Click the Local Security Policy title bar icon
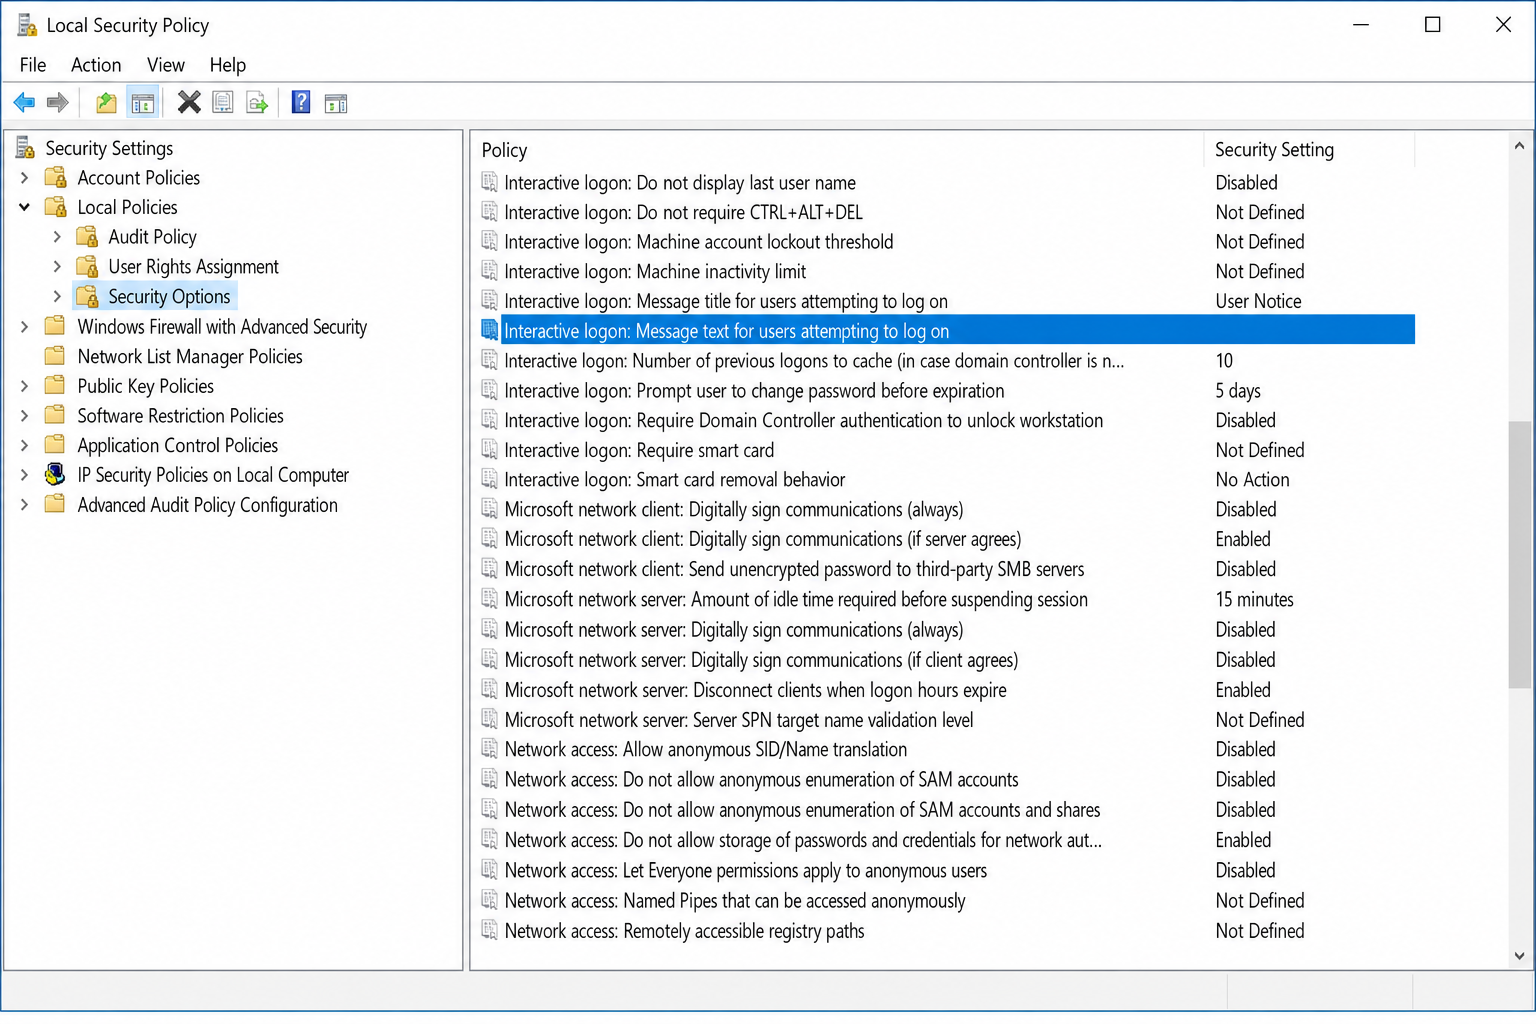1536x1024 pixels. tap(27, 25)
